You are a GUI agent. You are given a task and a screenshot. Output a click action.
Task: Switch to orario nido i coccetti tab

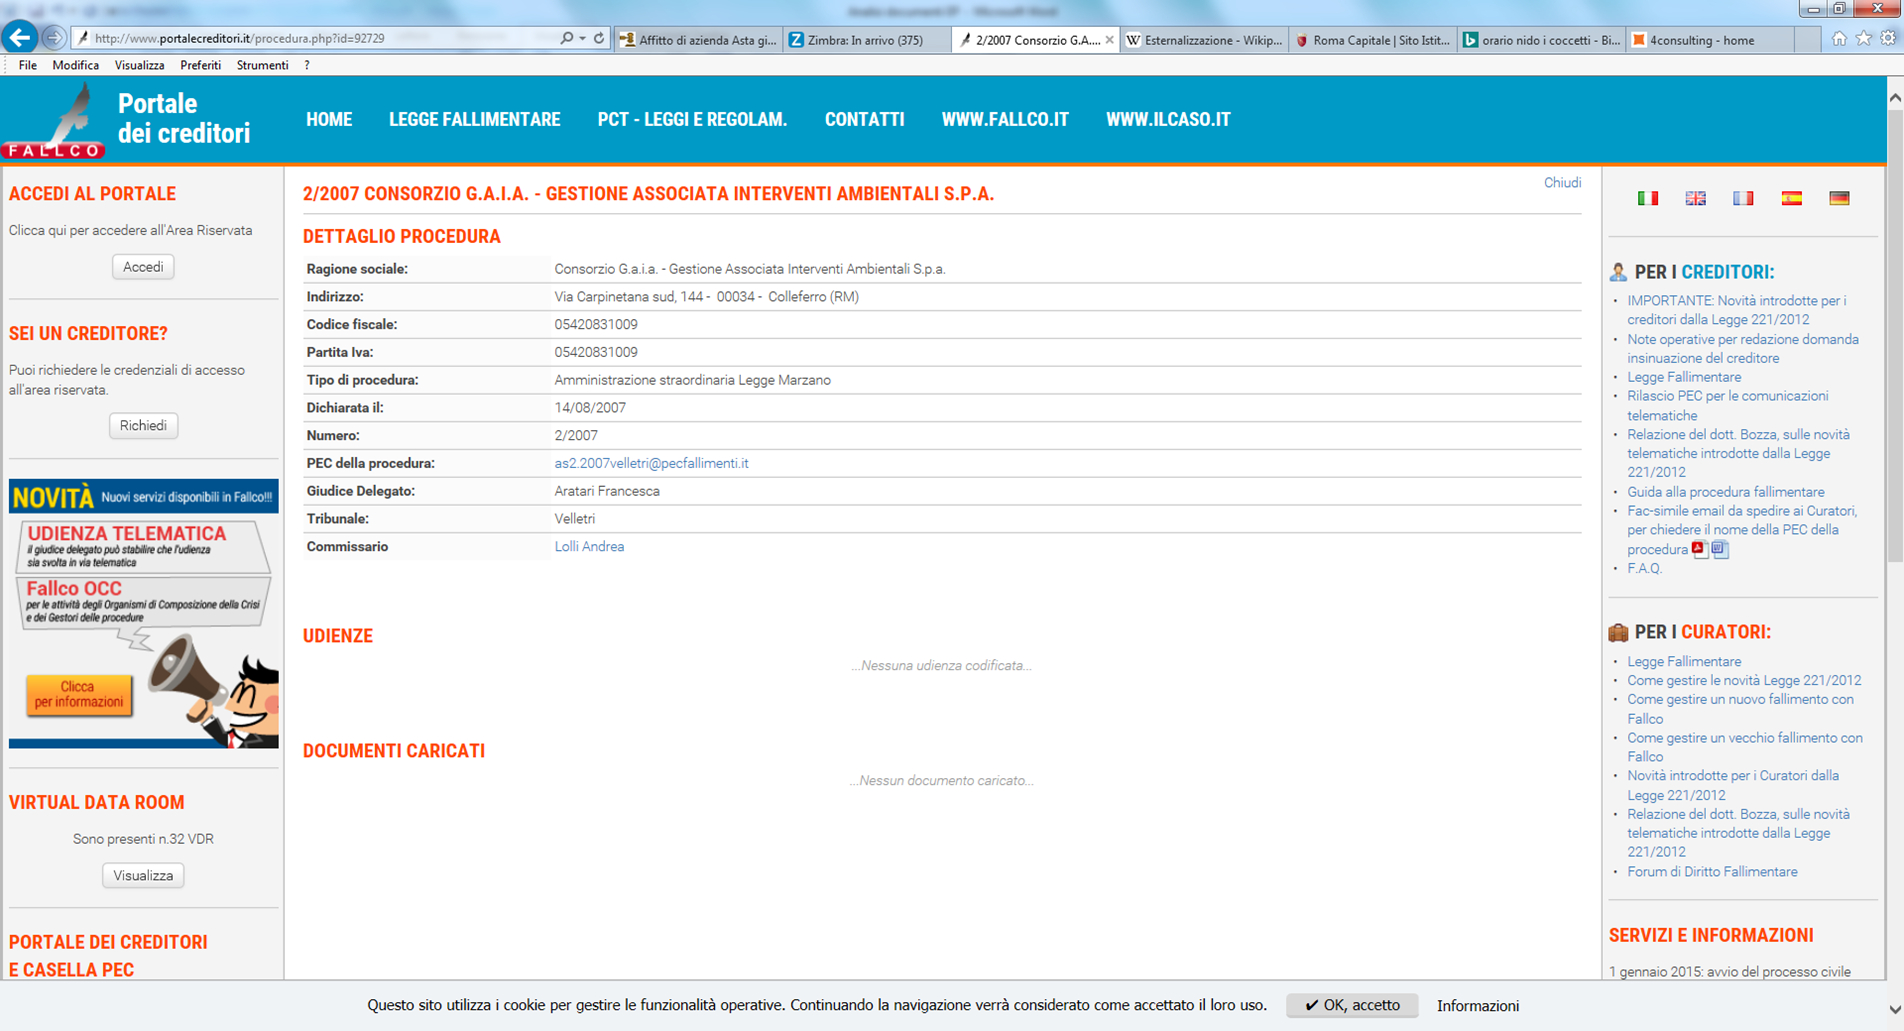click(1541, 40)
